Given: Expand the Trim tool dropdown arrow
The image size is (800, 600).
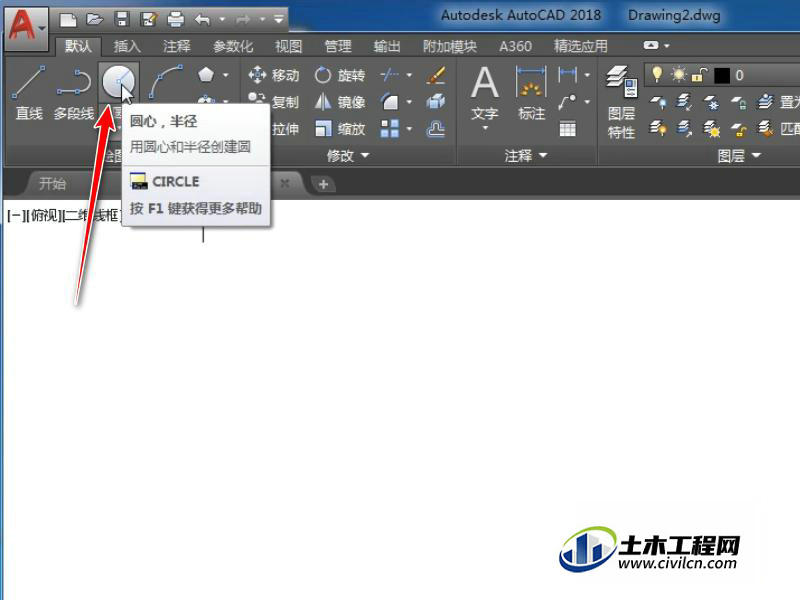Looking at the screenshot, I should (409, 75).
